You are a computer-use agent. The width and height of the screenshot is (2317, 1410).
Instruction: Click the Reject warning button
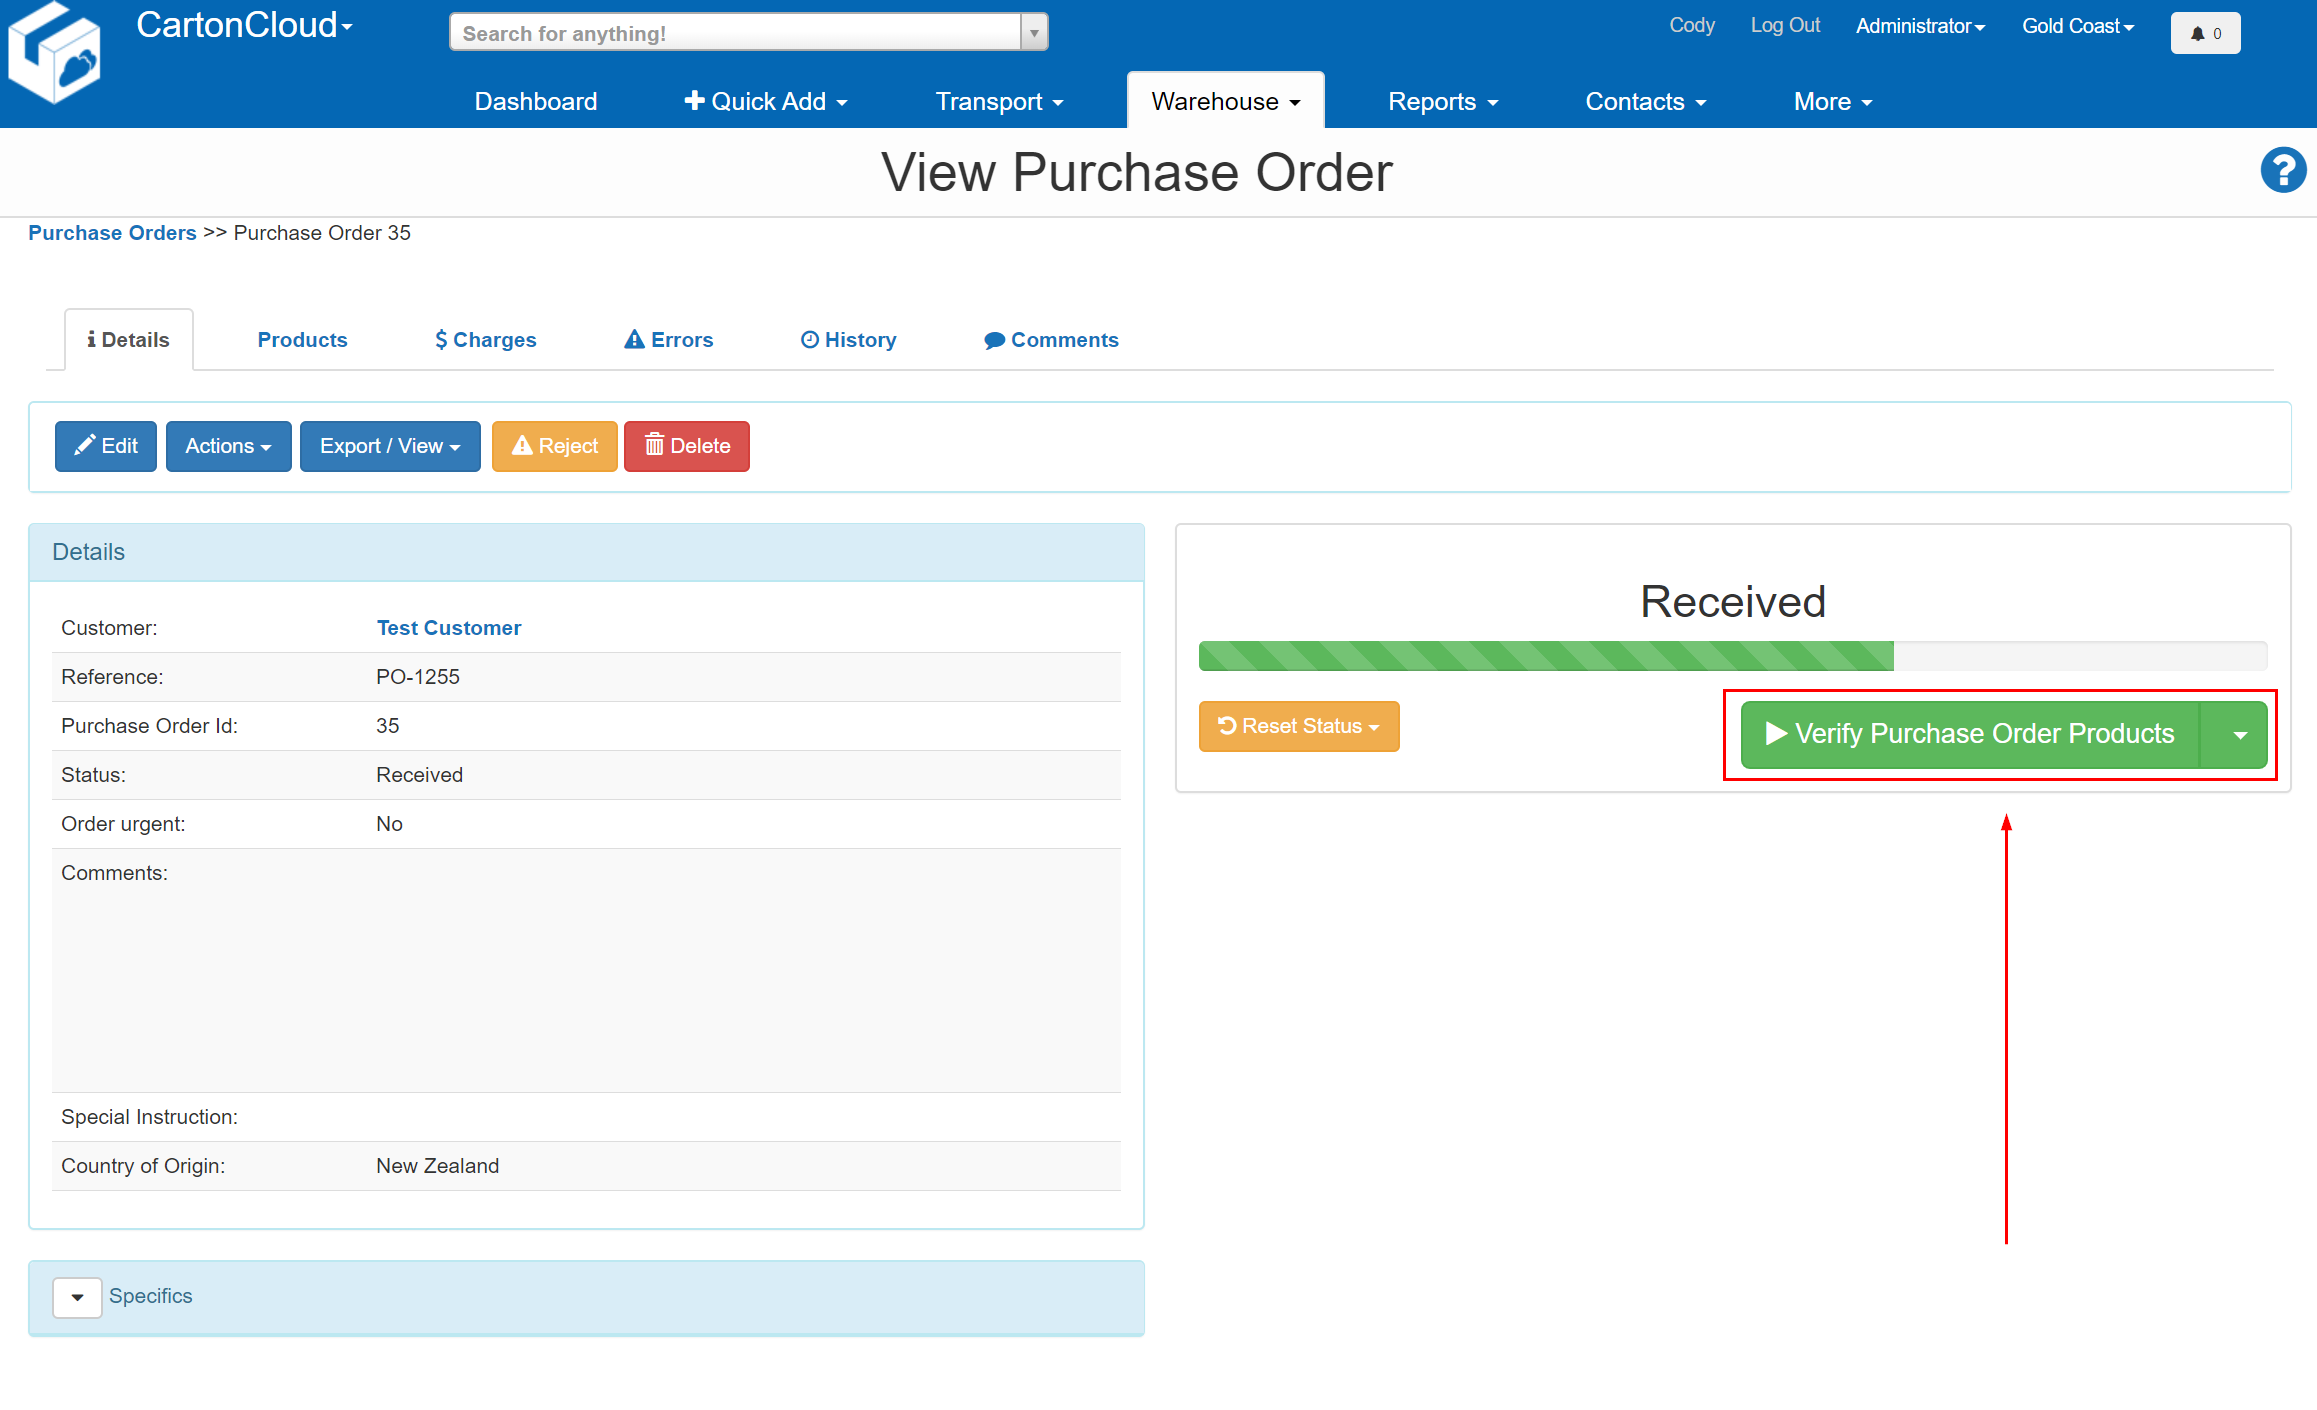pos(554,446)
